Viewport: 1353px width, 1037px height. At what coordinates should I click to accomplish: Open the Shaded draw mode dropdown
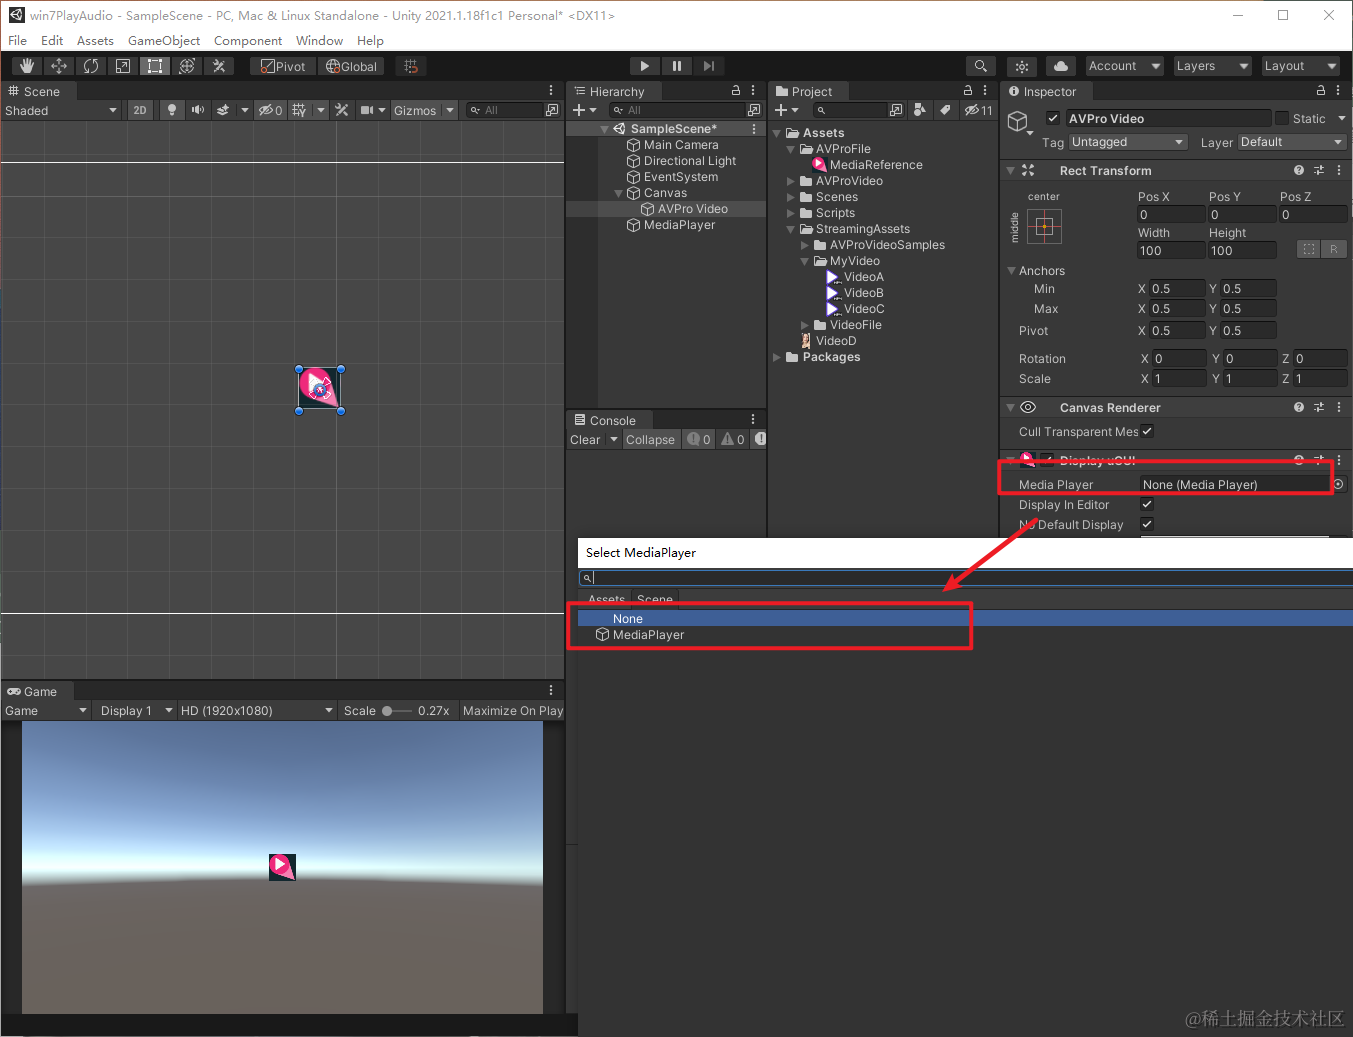[61, 110]
